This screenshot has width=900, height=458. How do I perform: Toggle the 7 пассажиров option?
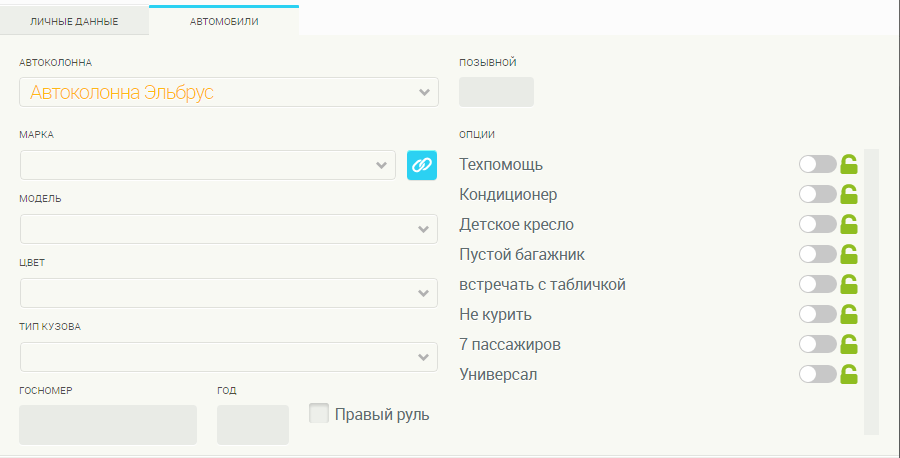[817, 344]
